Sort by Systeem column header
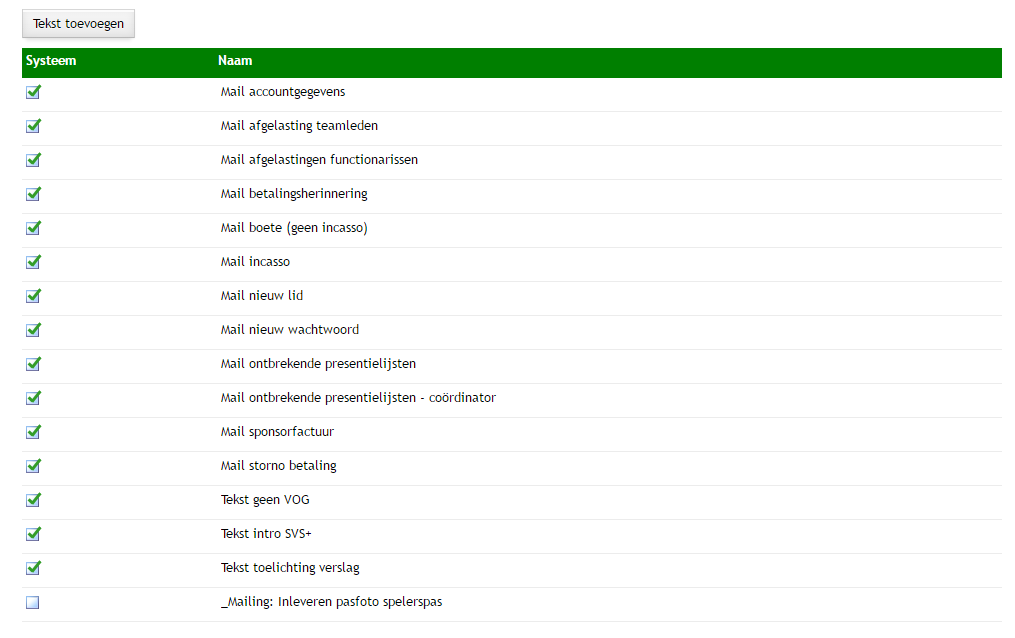This screenshot has width=1015, height=638. [50, 61]
